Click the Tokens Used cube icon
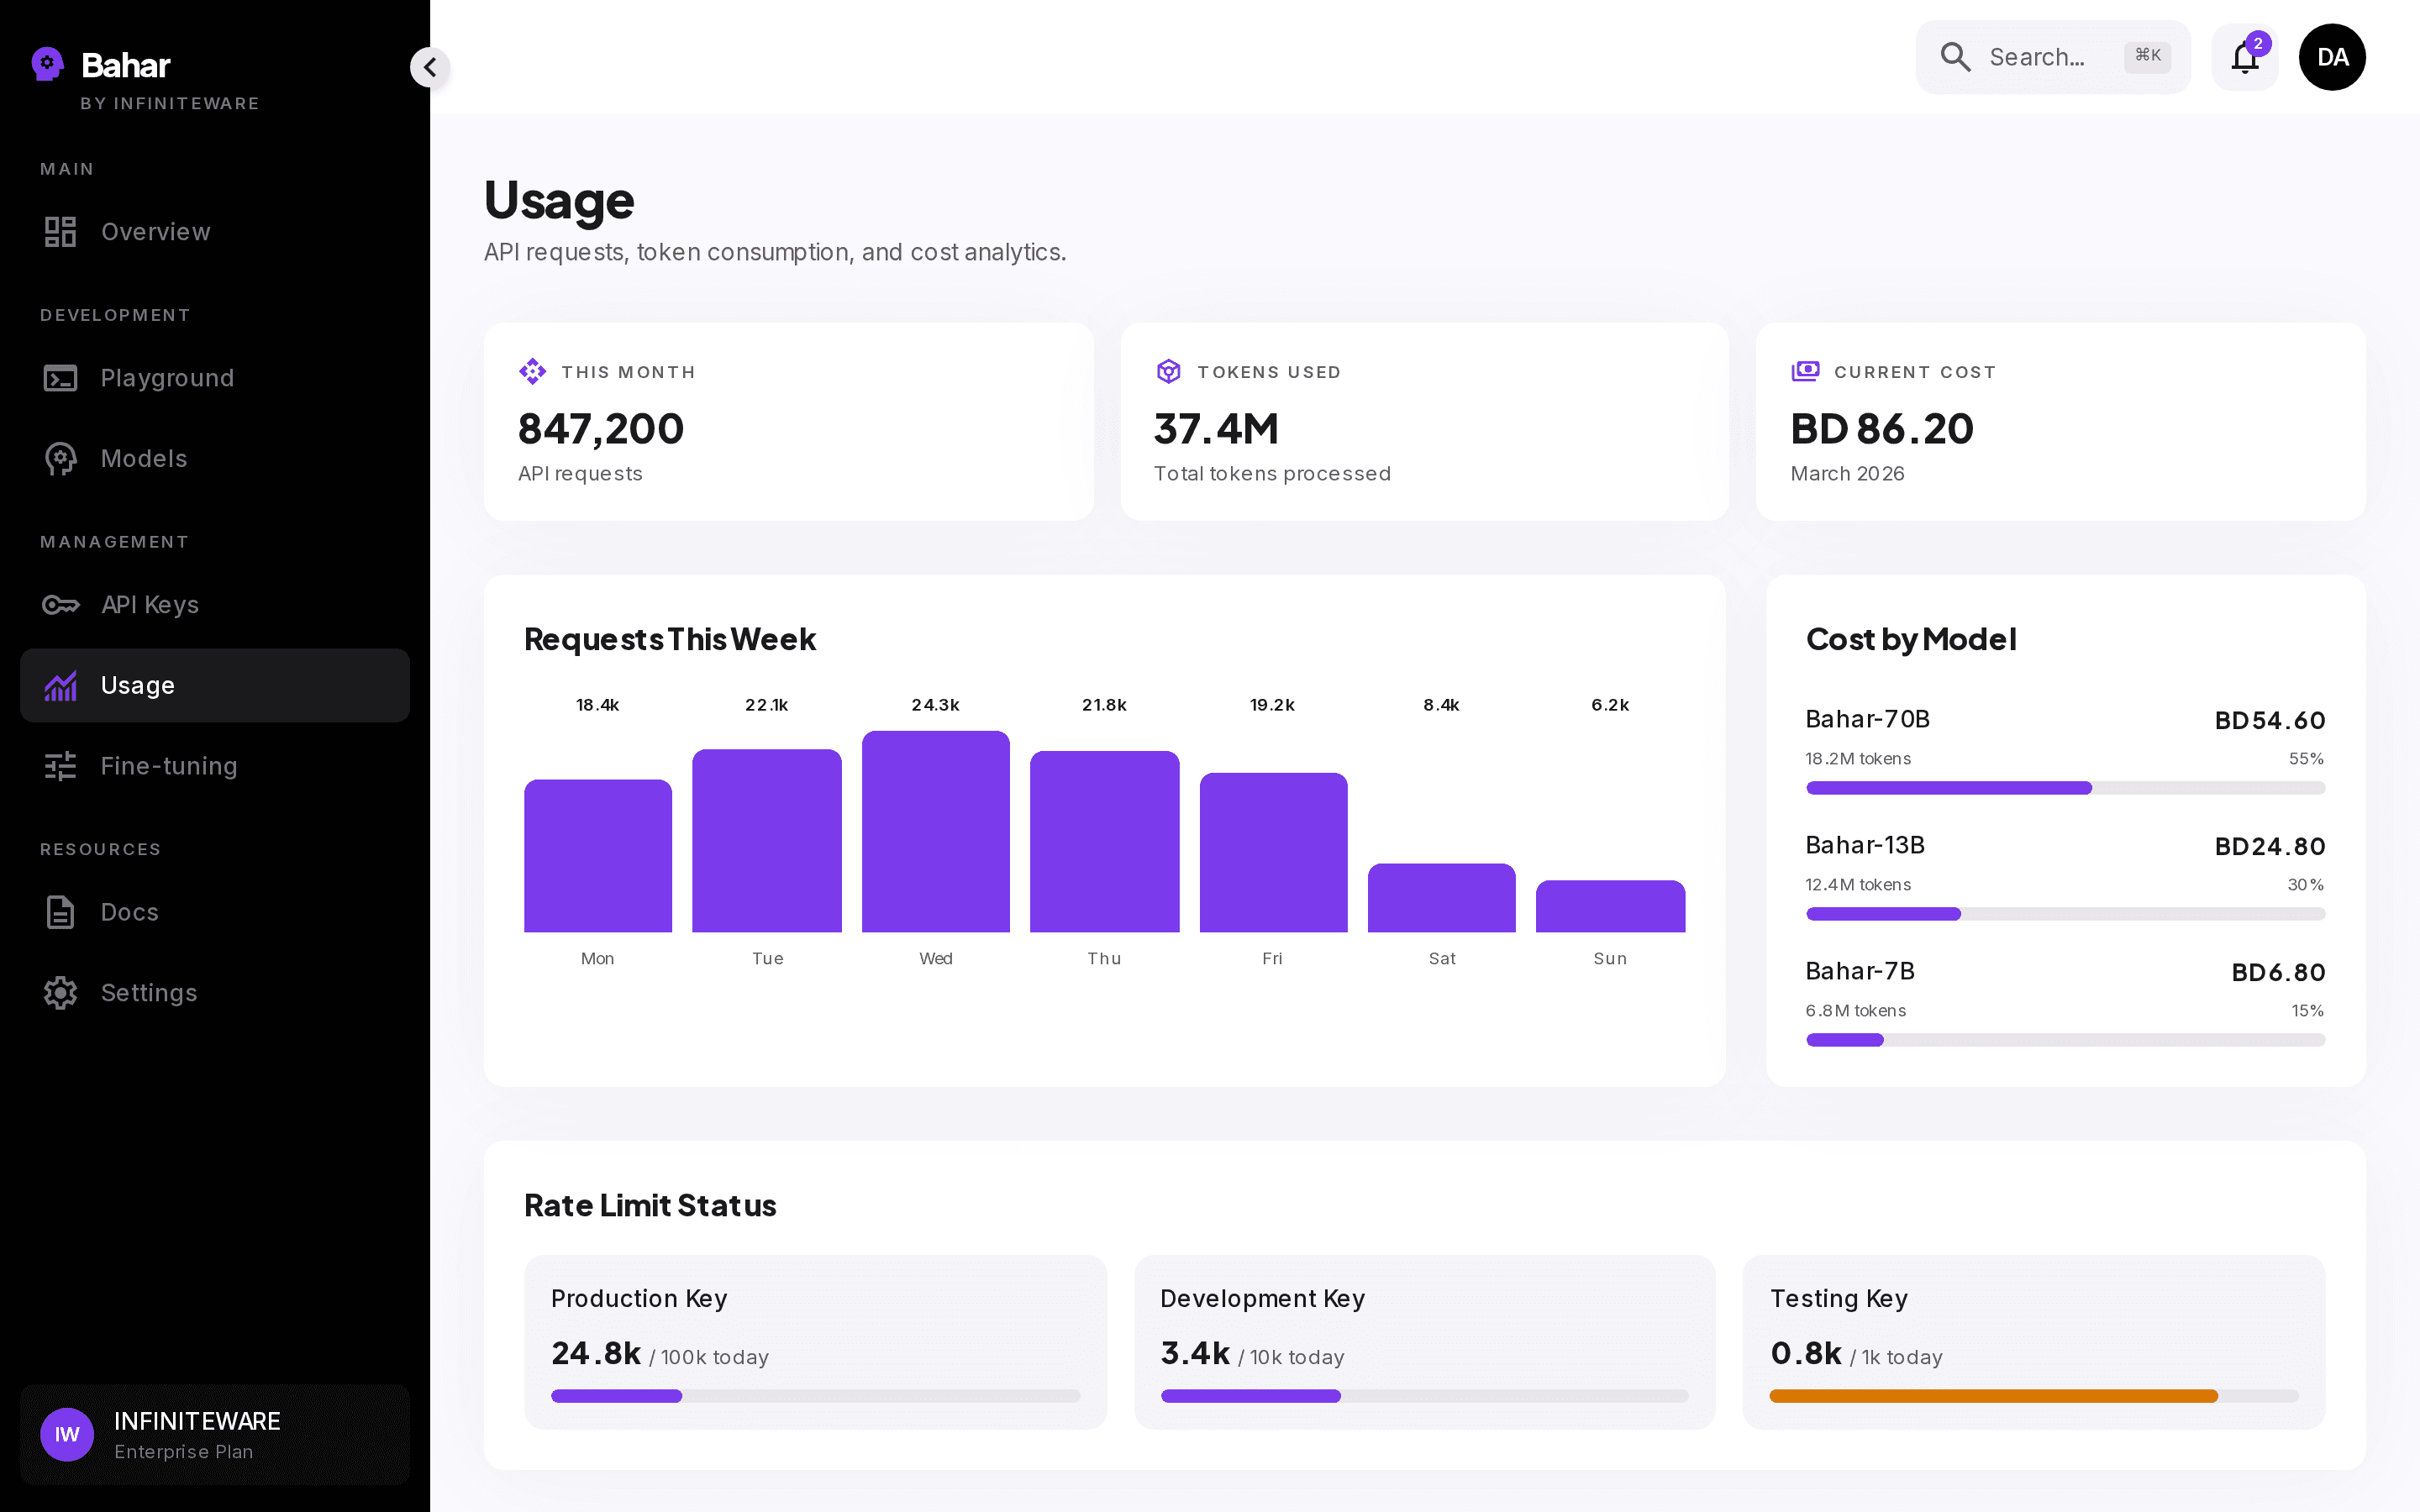Image resolution: width=2420 pixels, height=1512 pixels. tap(1168, 372)
